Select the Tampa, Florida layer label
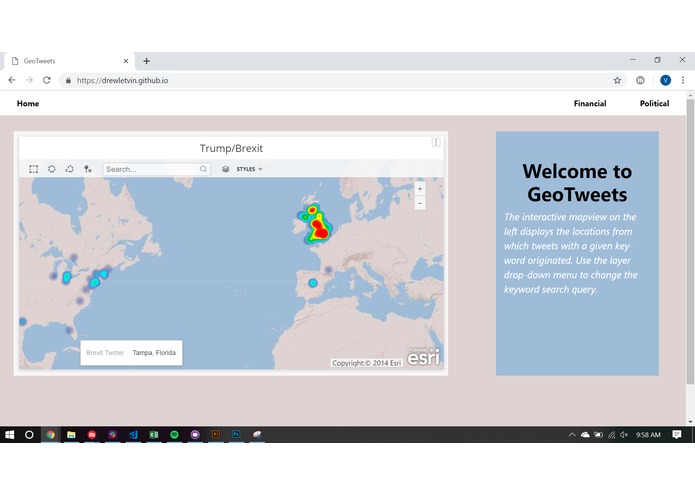 click(x=154, y=353)
